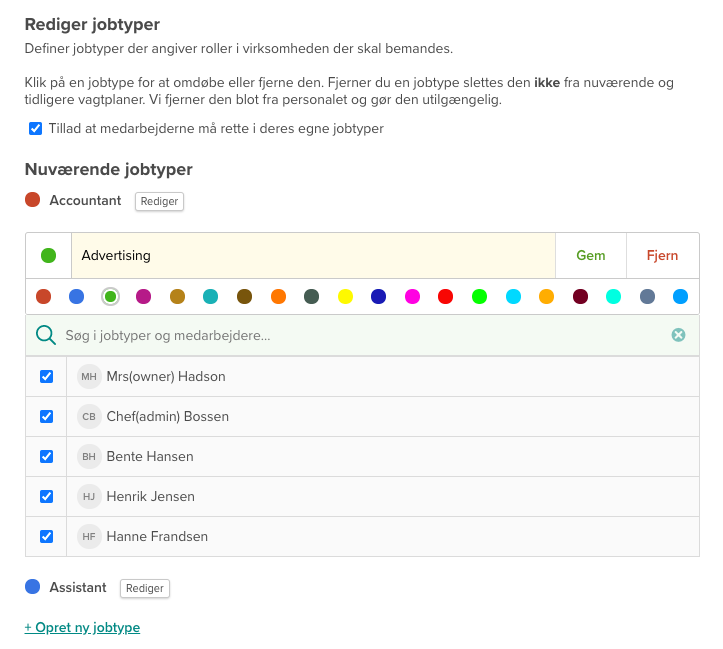Image resolution: width=723 pixels, height=649 pixels.
Task: Click Fjern to remove Advertising
Action: click(x=662, y=256)
